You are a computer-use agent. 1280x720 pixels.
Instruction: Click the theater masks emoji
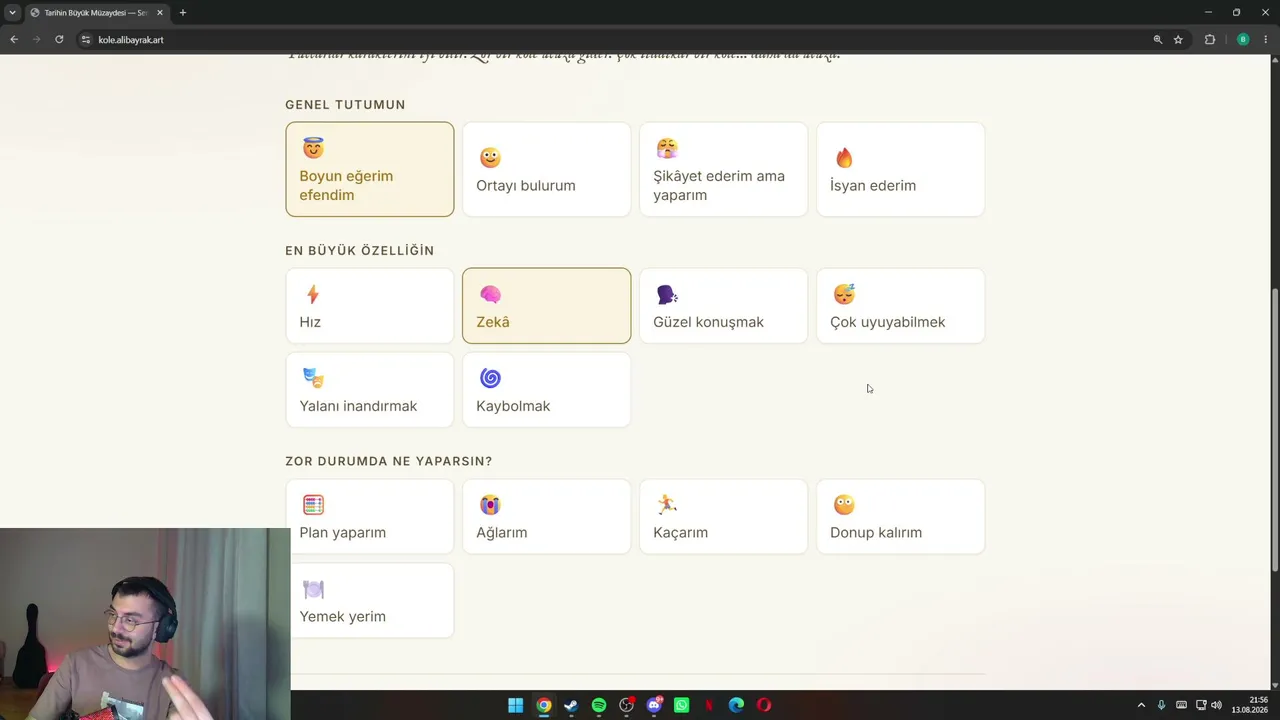313,378
